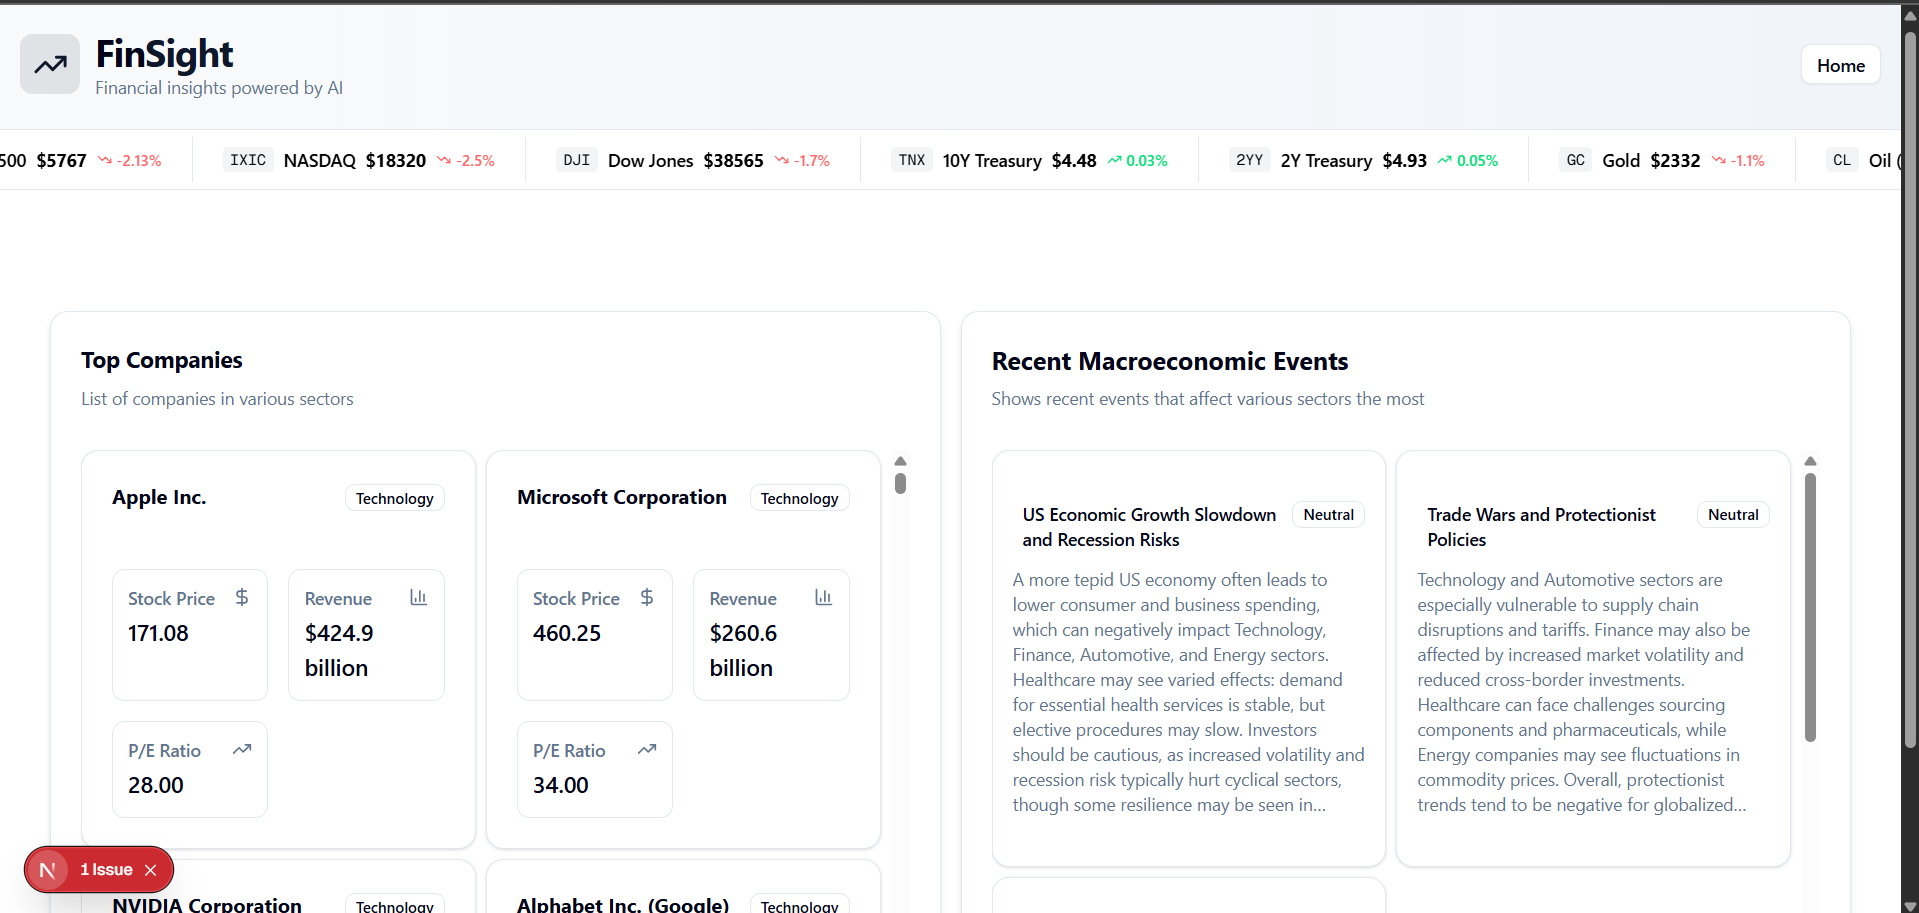Click the 10Y Treasury 0.03% change
Screen dimensions: 1919x913
(x=1147, y=161)
